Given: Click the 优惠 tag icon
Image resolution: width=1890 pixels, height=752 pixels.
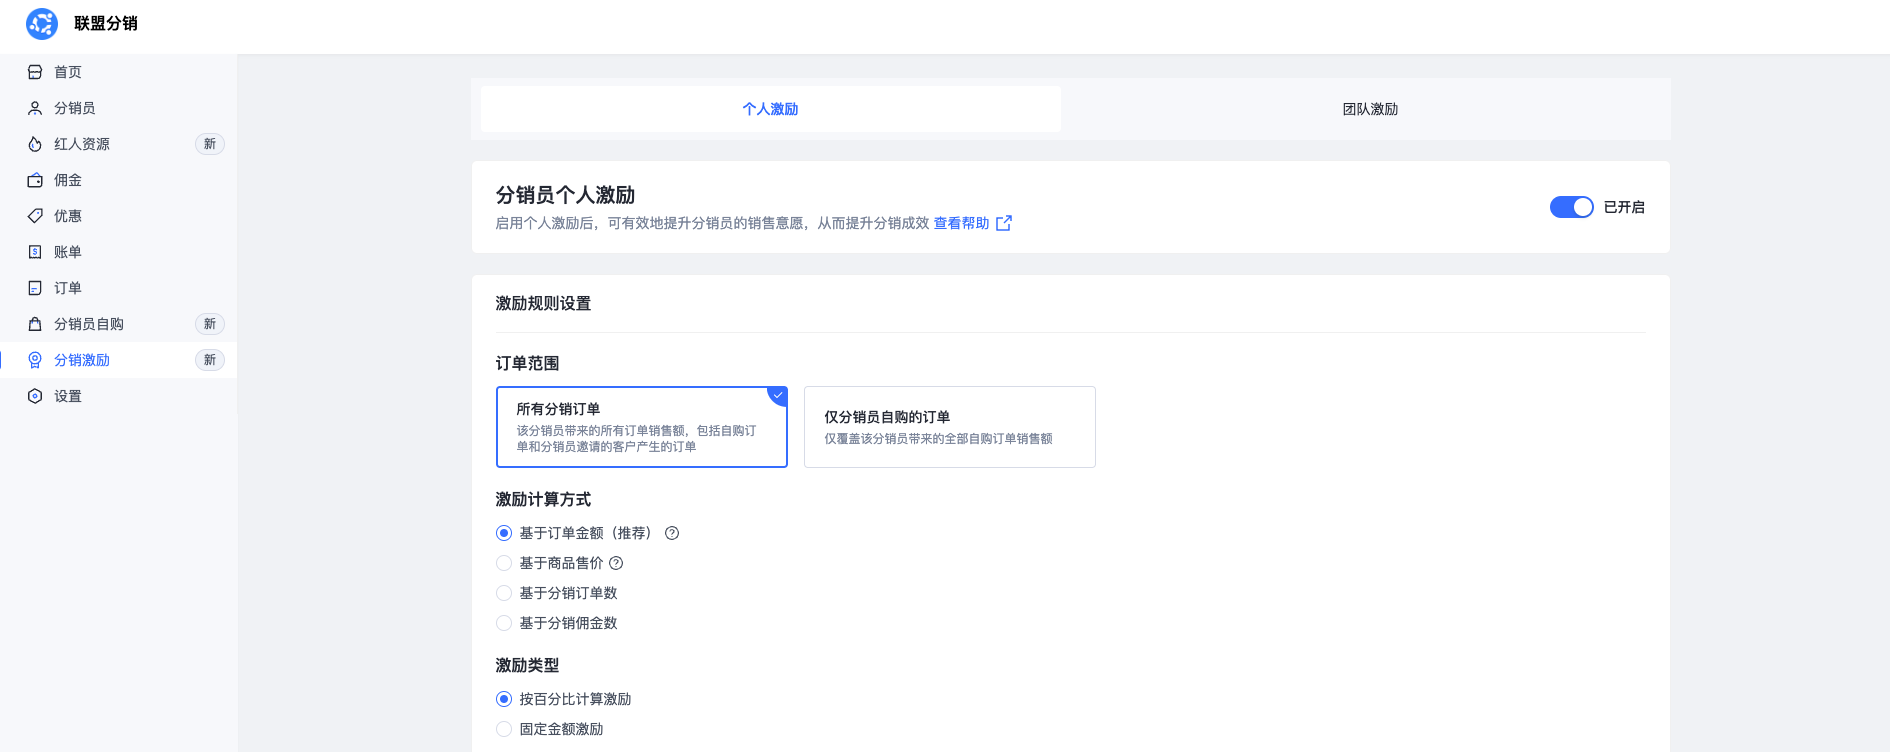Looking at the screenshot, I should [x=35, y=216].
